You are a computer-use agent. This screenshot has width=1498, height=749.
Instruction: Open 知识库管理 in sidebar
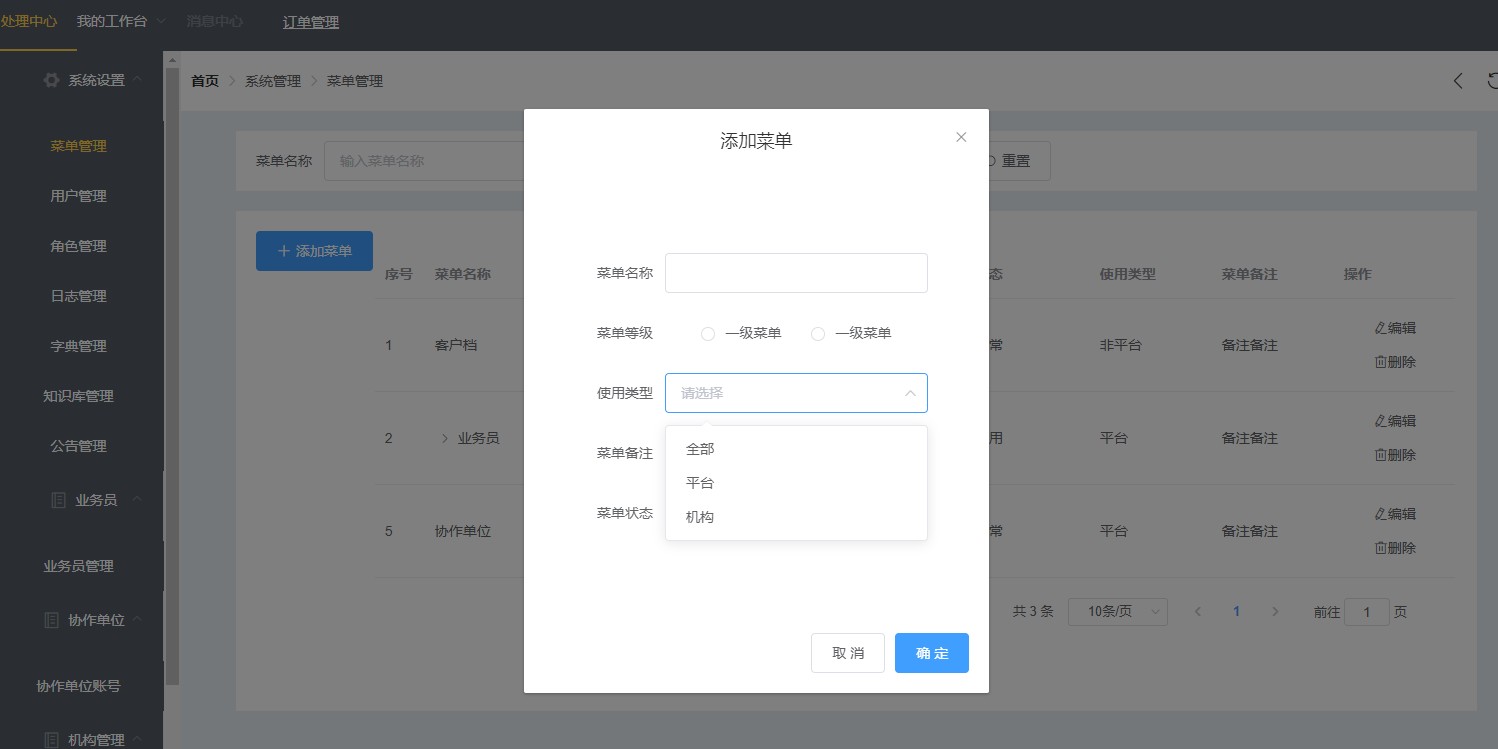click(79, 396)
